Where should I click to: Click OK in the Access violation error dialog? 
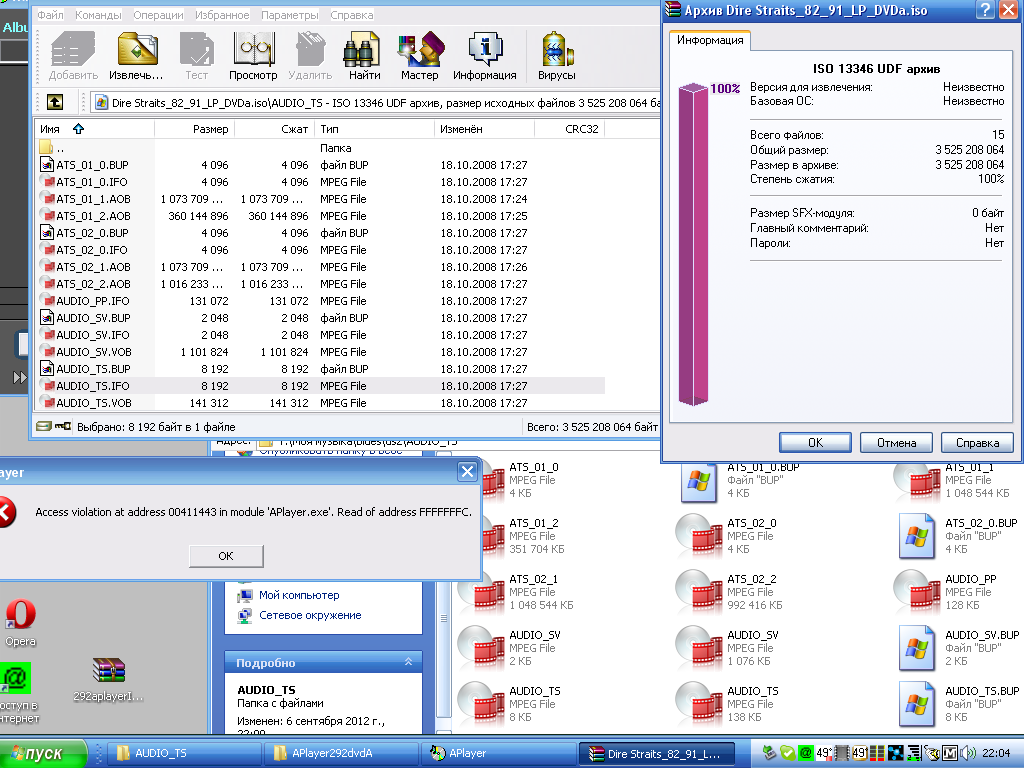click(x=226, y=556)
